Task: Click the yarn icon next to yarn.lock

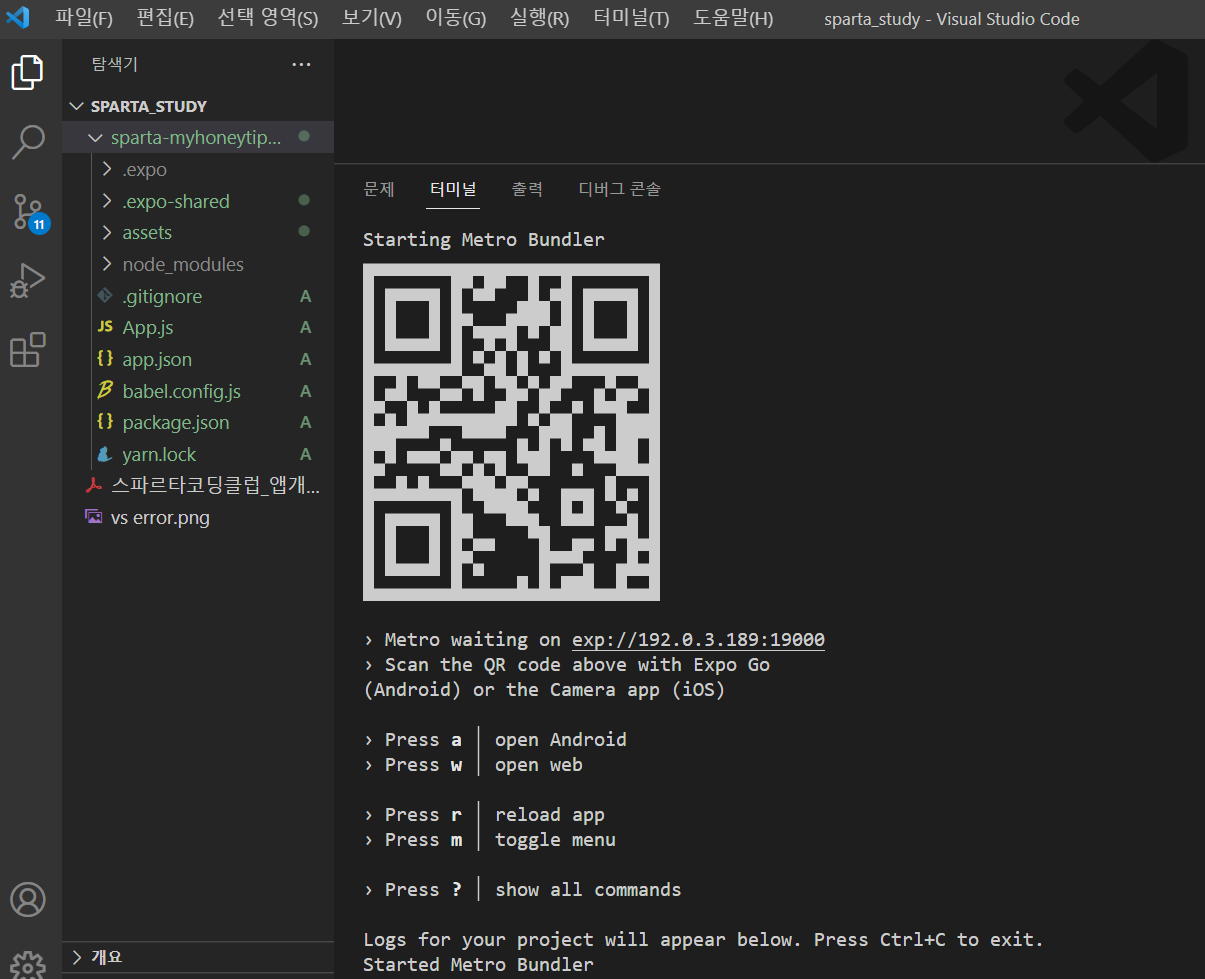Action: [x=104, y=454]
